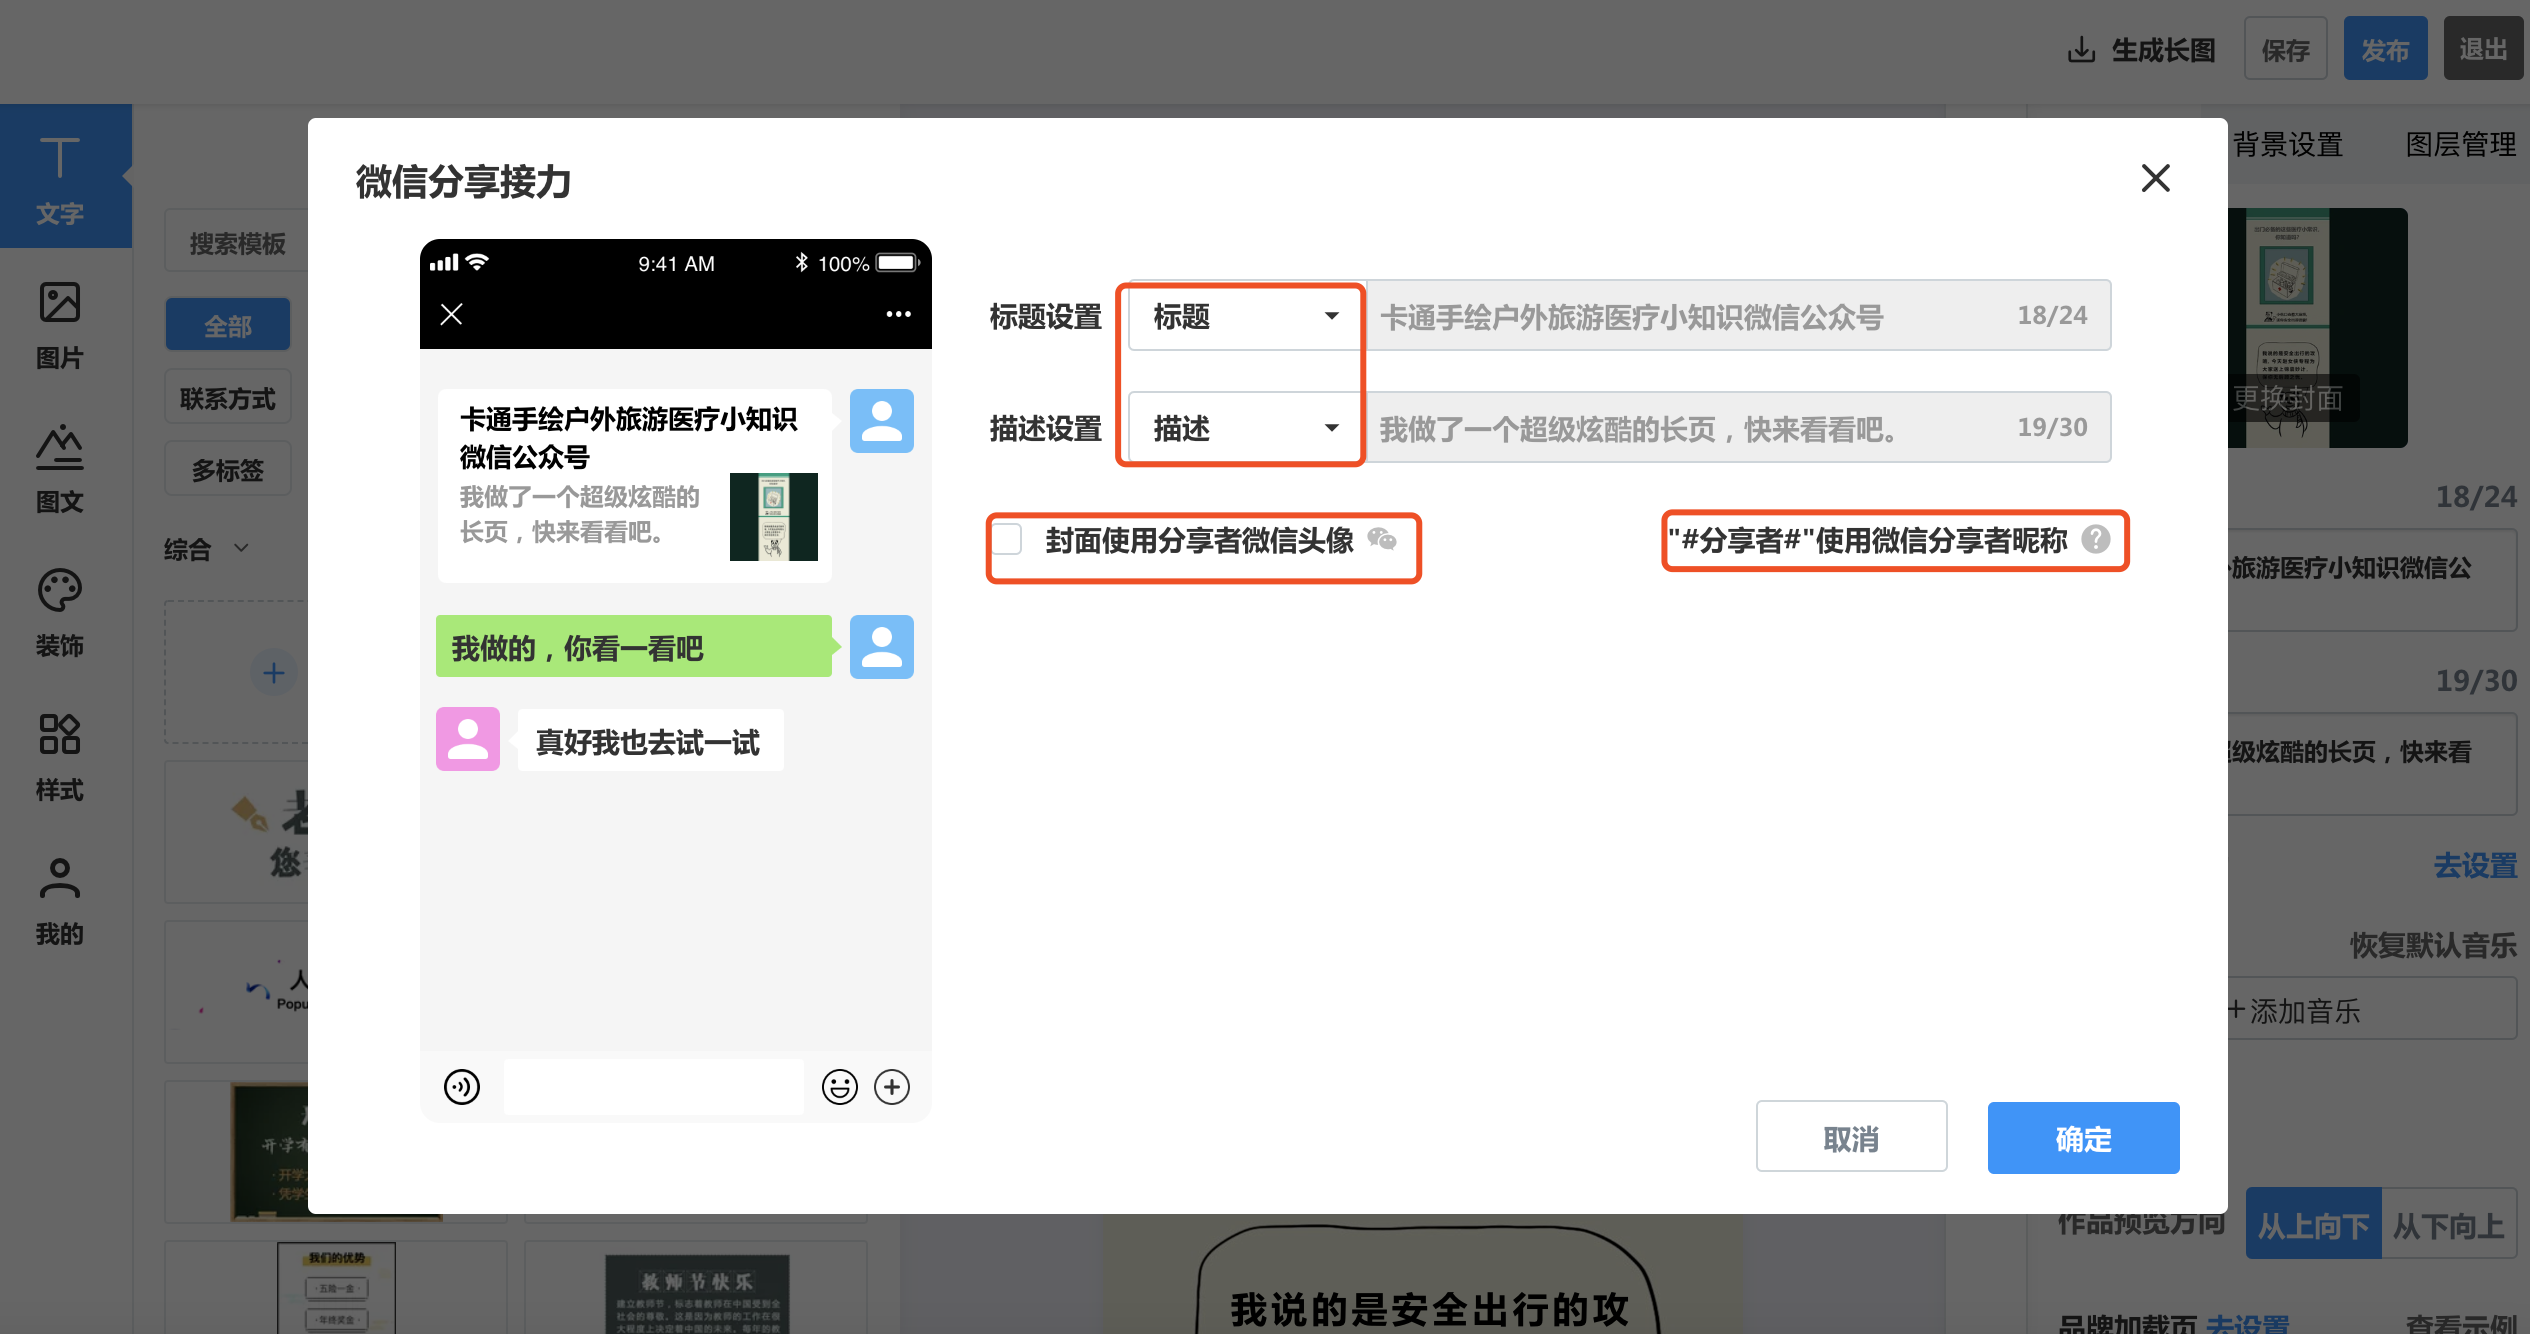
Task: Close the 微信分享接力 dialog
Action: (2155, 178)
